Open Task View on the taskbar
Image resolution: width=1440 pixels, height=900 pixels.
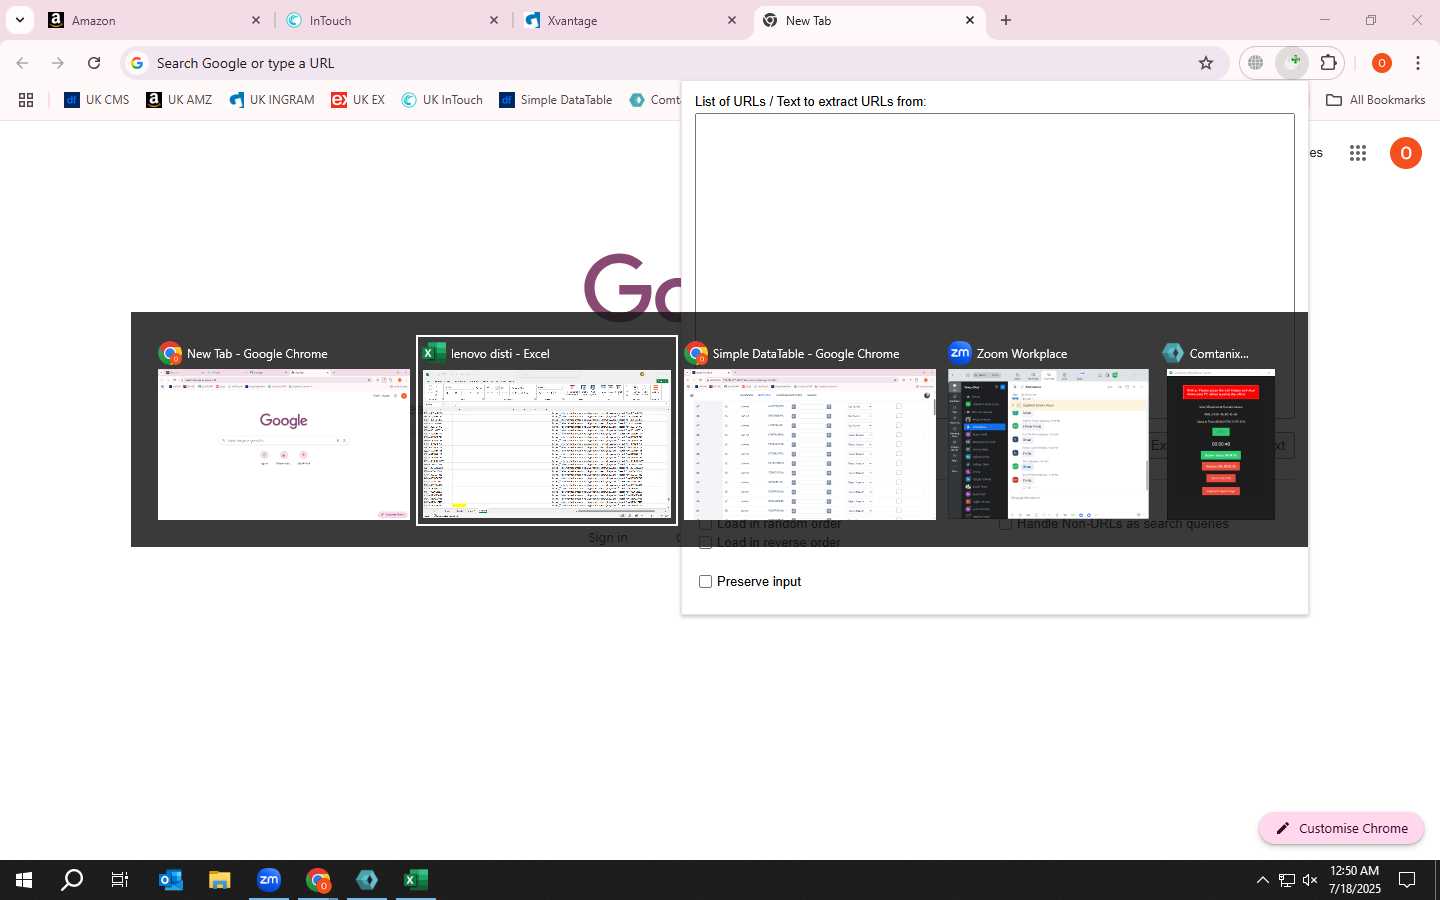click(x=120, y=880)
